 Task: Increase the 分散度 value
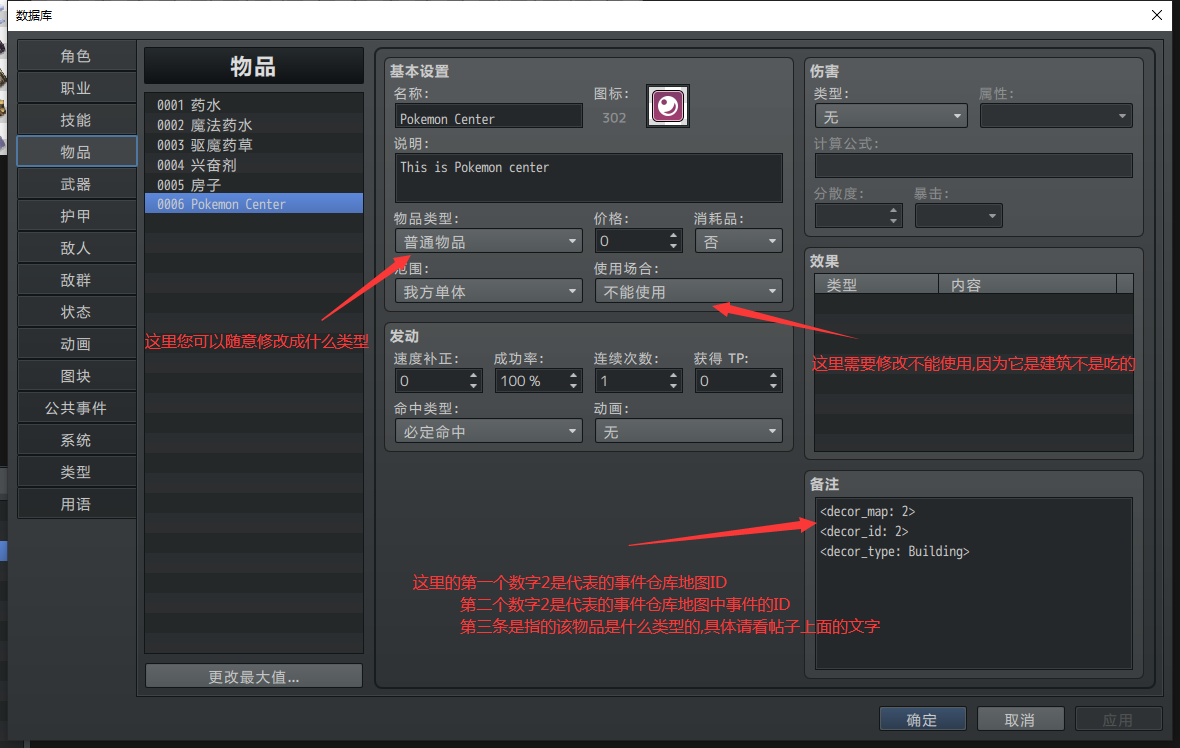(893, 211)
